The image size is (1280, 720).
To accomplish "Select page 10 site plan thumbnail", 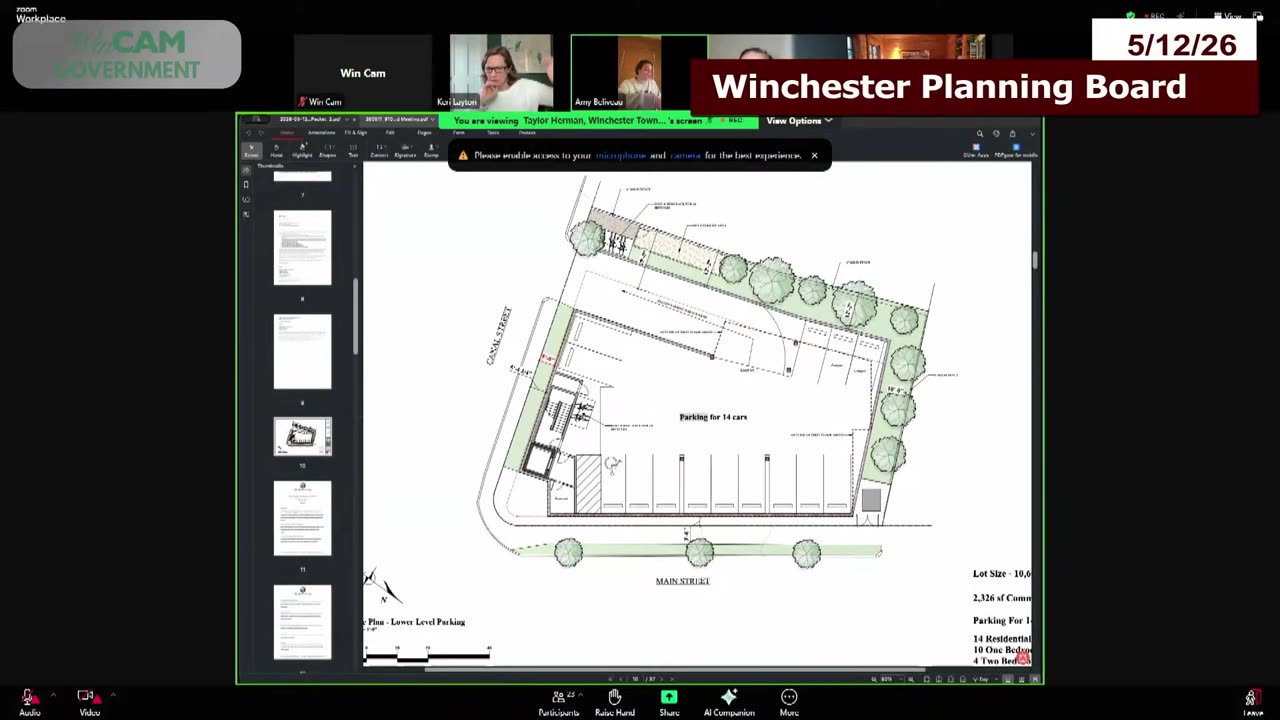I will pos(302,436).
